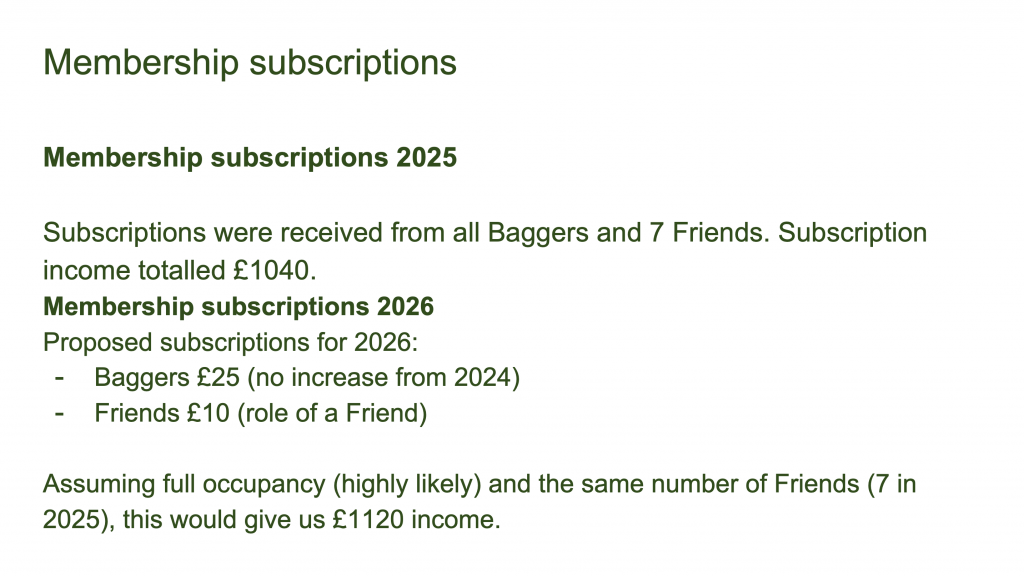Click the dash bullet before "Baggers £25"
The width and height of the screenshot is (1024, 576).
tap(59, 378)
